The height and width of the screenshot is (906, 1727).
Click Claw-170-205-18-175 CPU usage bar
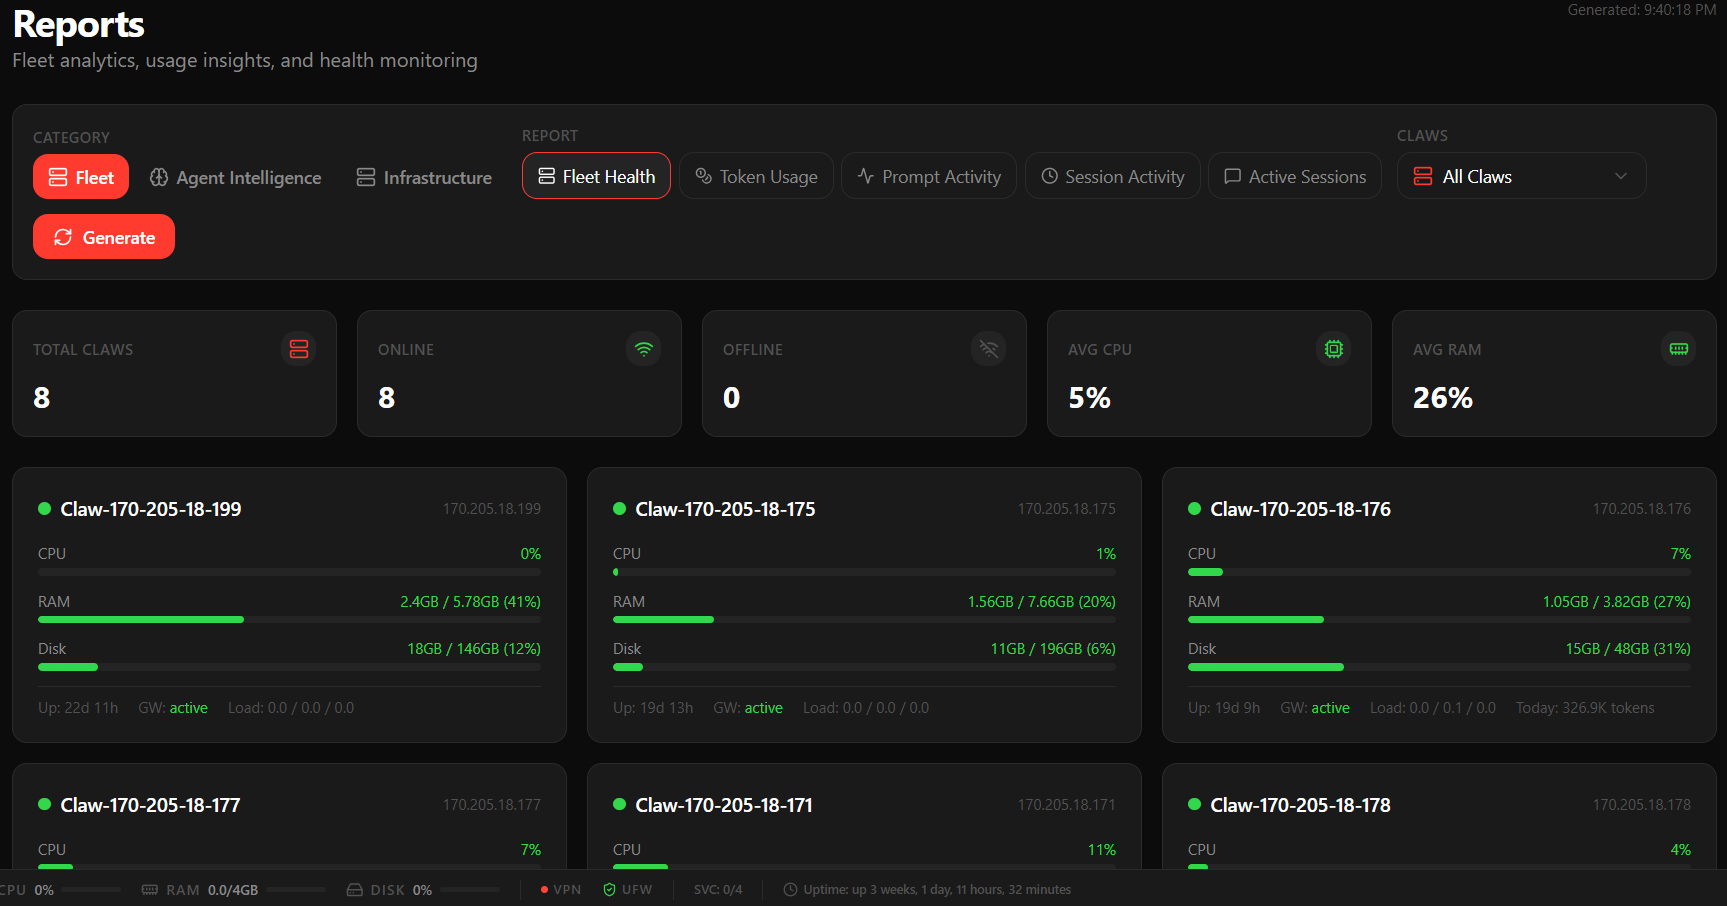pos(864,572)
